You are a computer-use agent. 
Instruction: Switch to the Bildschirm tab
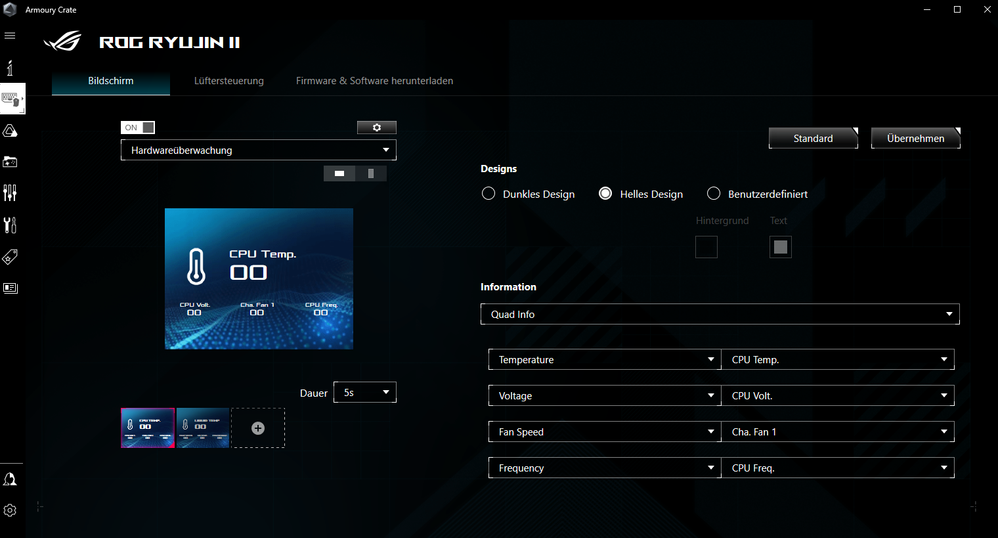(111, 81)
